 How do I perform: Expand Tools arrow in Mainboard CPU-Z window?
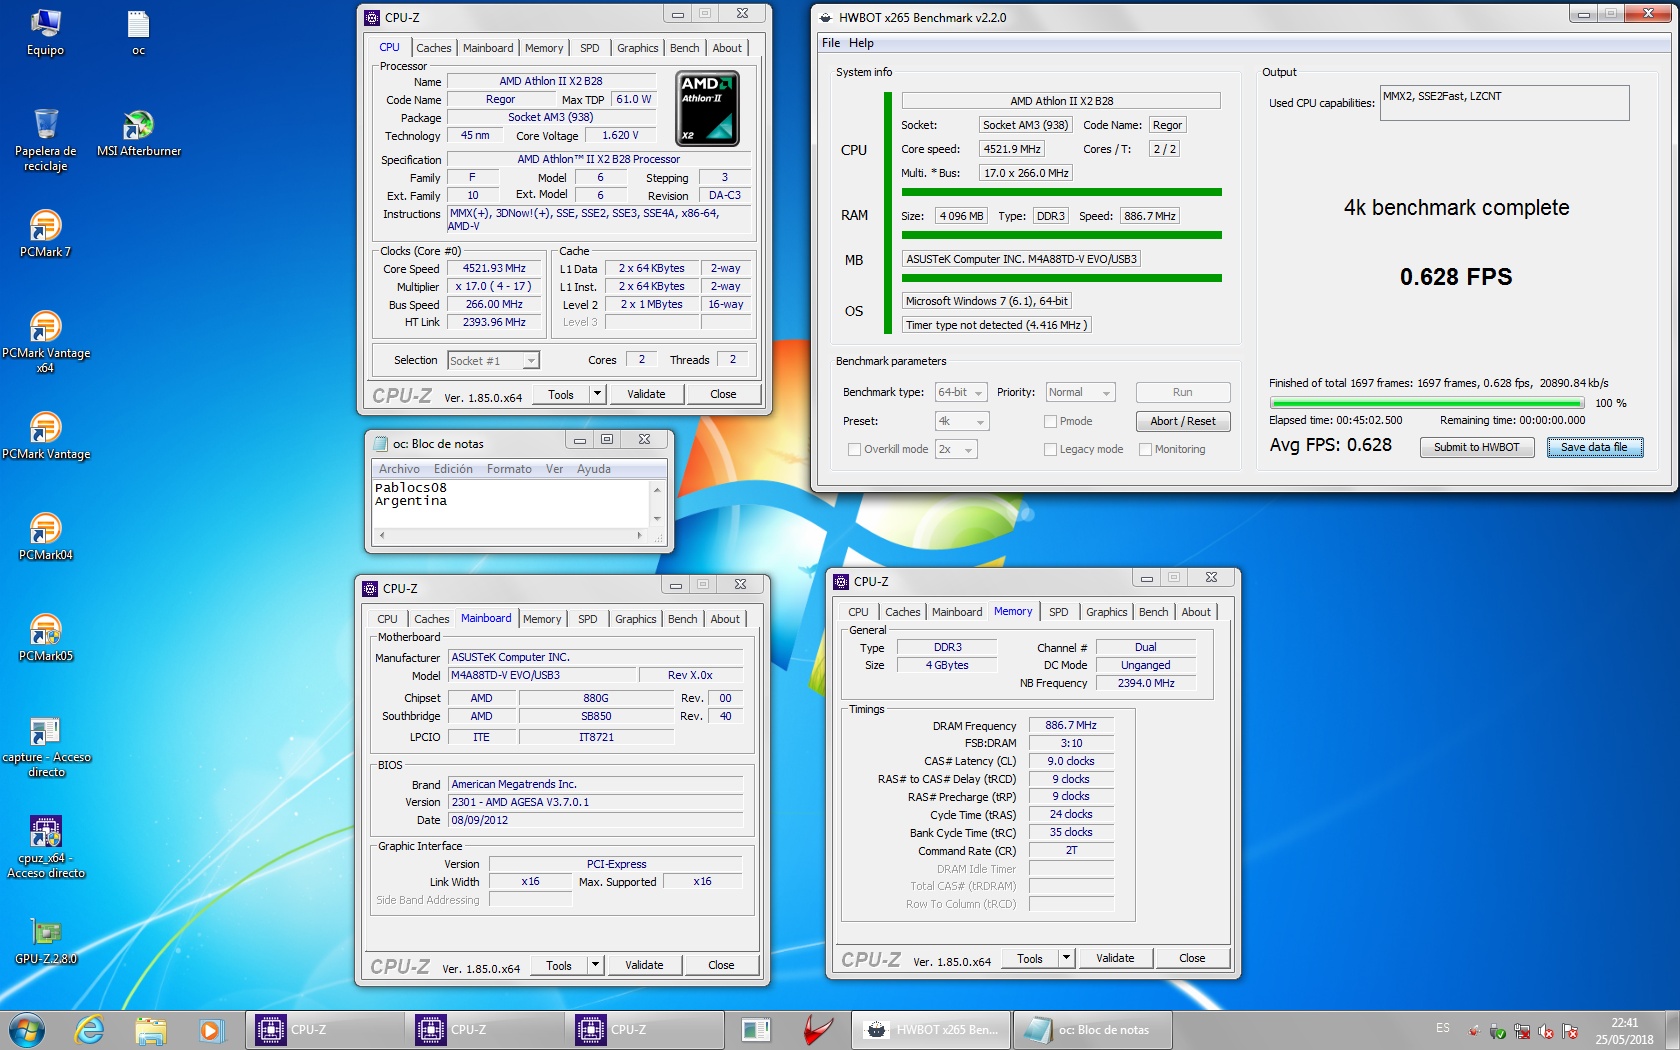pos(595,965)
